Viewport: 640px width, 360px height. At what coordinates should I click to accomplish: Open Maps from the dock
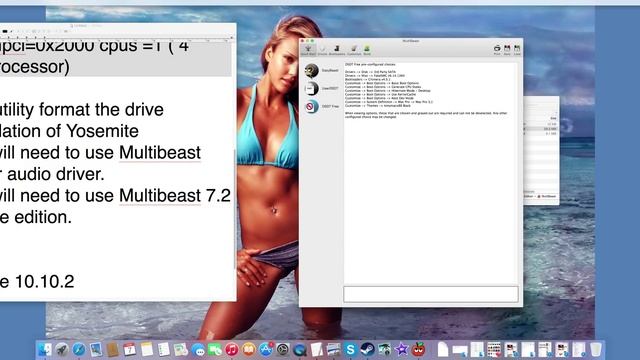pyautogui.click(x=180, y=349)
